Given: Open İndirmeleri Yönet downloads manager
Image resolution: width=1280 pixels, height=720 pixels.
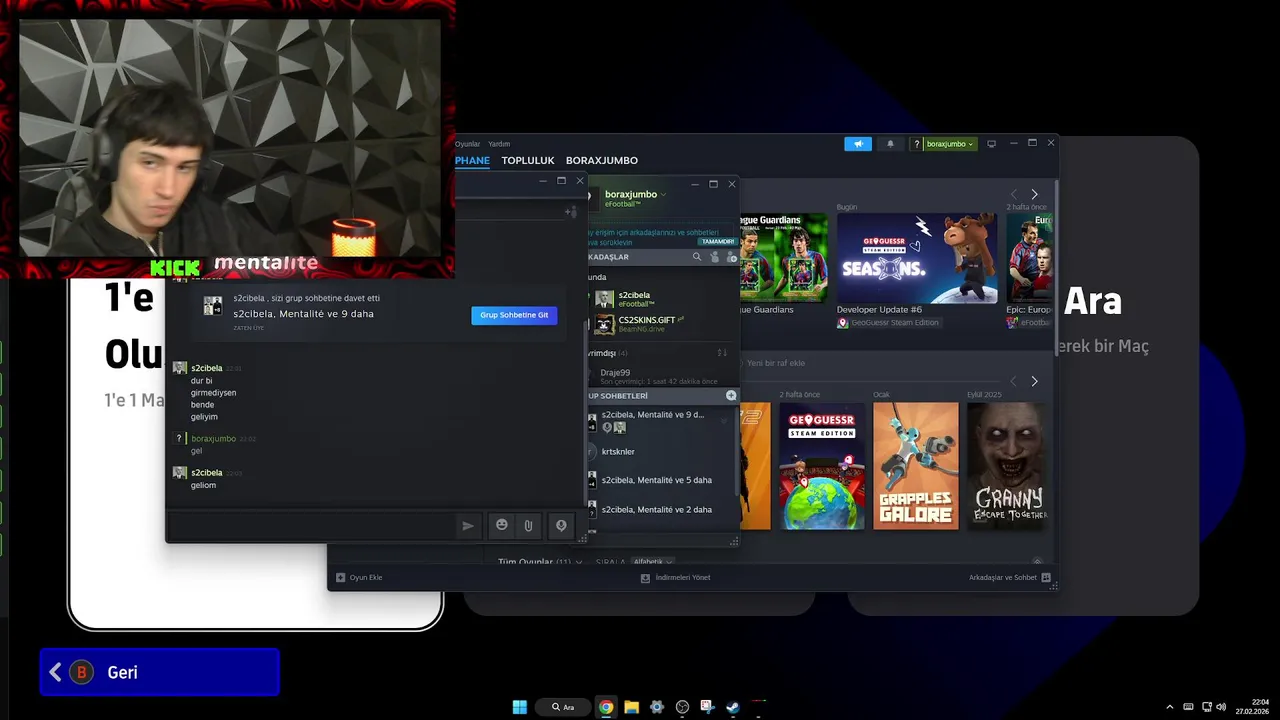Looking at the screenshot, I should click(x=676, y=577).
